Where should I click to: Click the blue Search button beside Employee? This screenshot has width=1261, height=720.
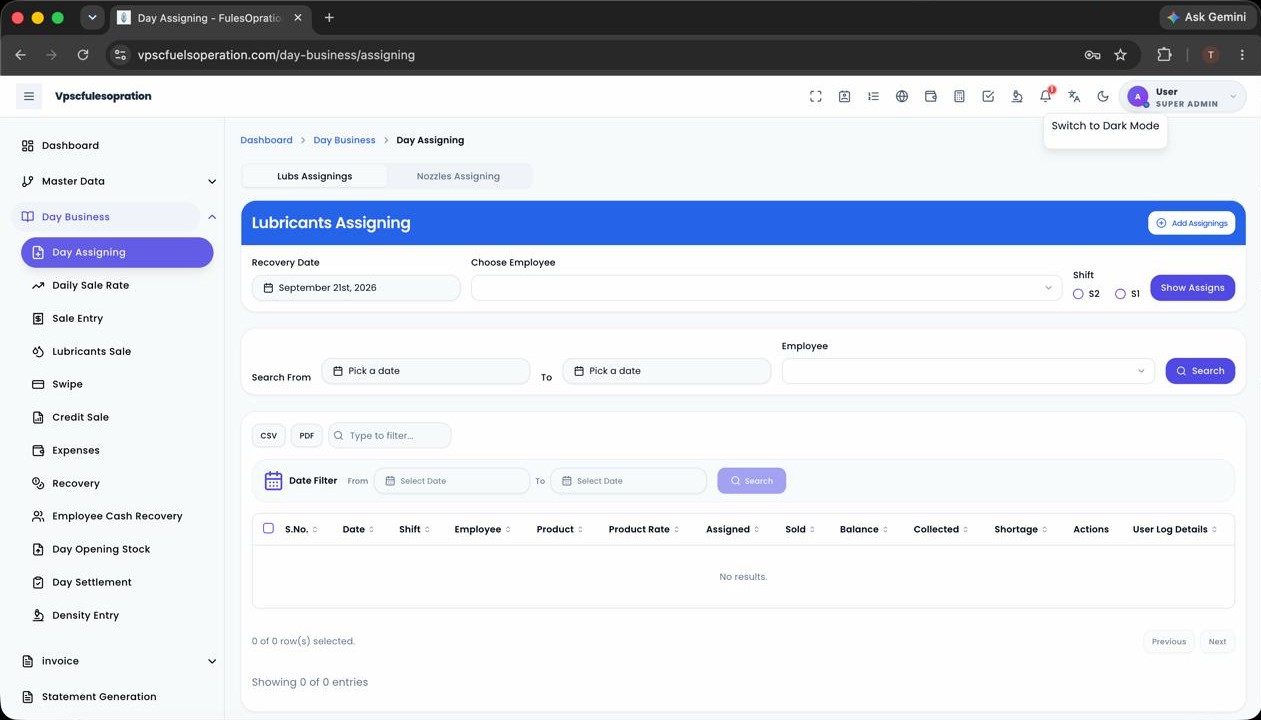(x=1200, y=371)
